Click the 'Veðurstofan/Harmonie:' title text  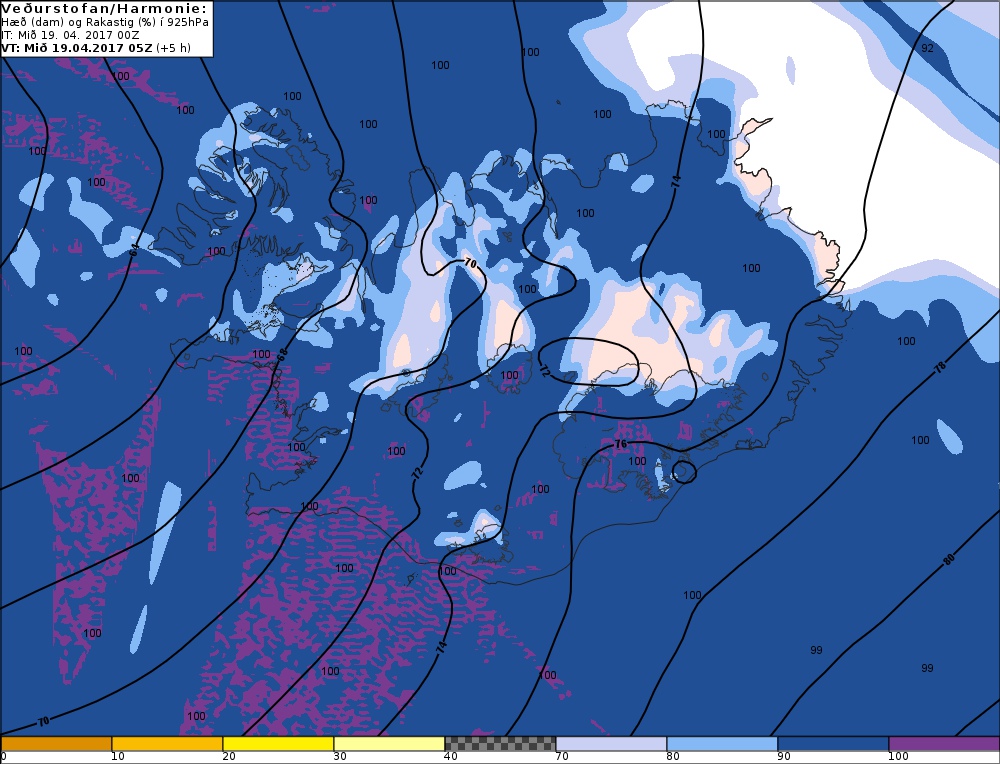pos(105,8)
